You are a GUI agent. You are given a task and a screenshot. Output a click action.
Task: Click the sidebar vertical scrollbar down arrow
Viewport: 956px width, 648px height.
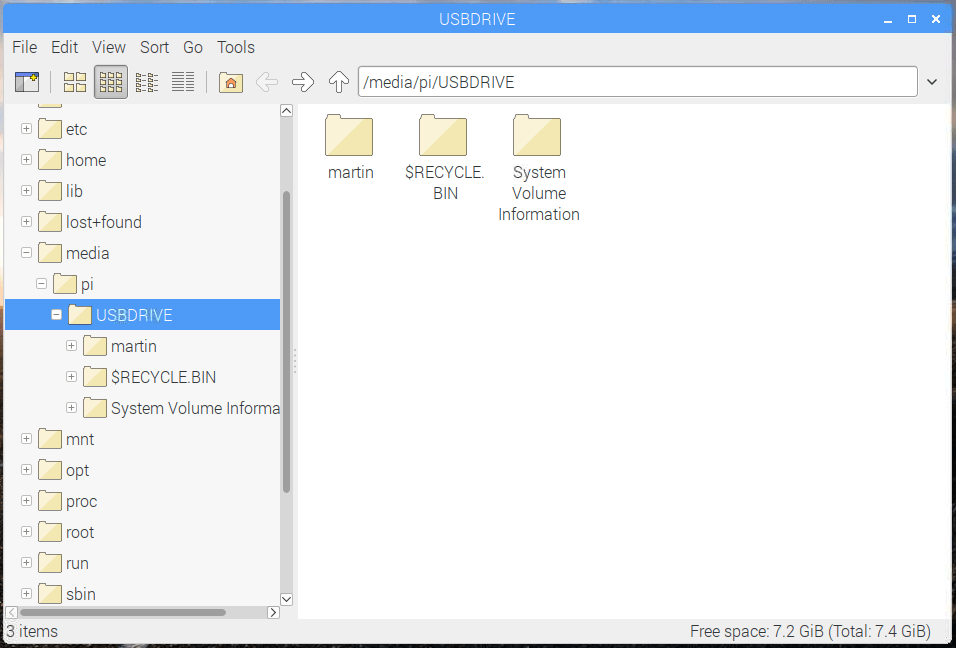[287, 598]
